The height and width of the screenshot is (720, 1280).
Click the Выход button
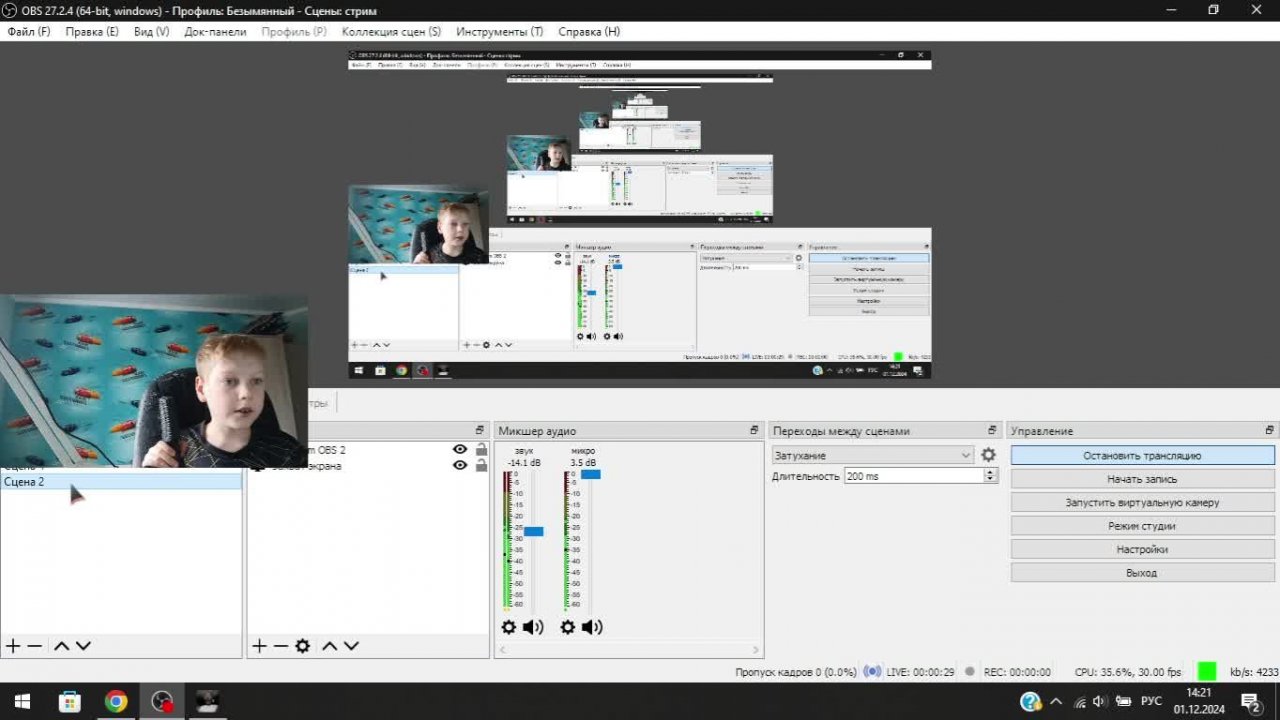click(x=1142, y=573)
